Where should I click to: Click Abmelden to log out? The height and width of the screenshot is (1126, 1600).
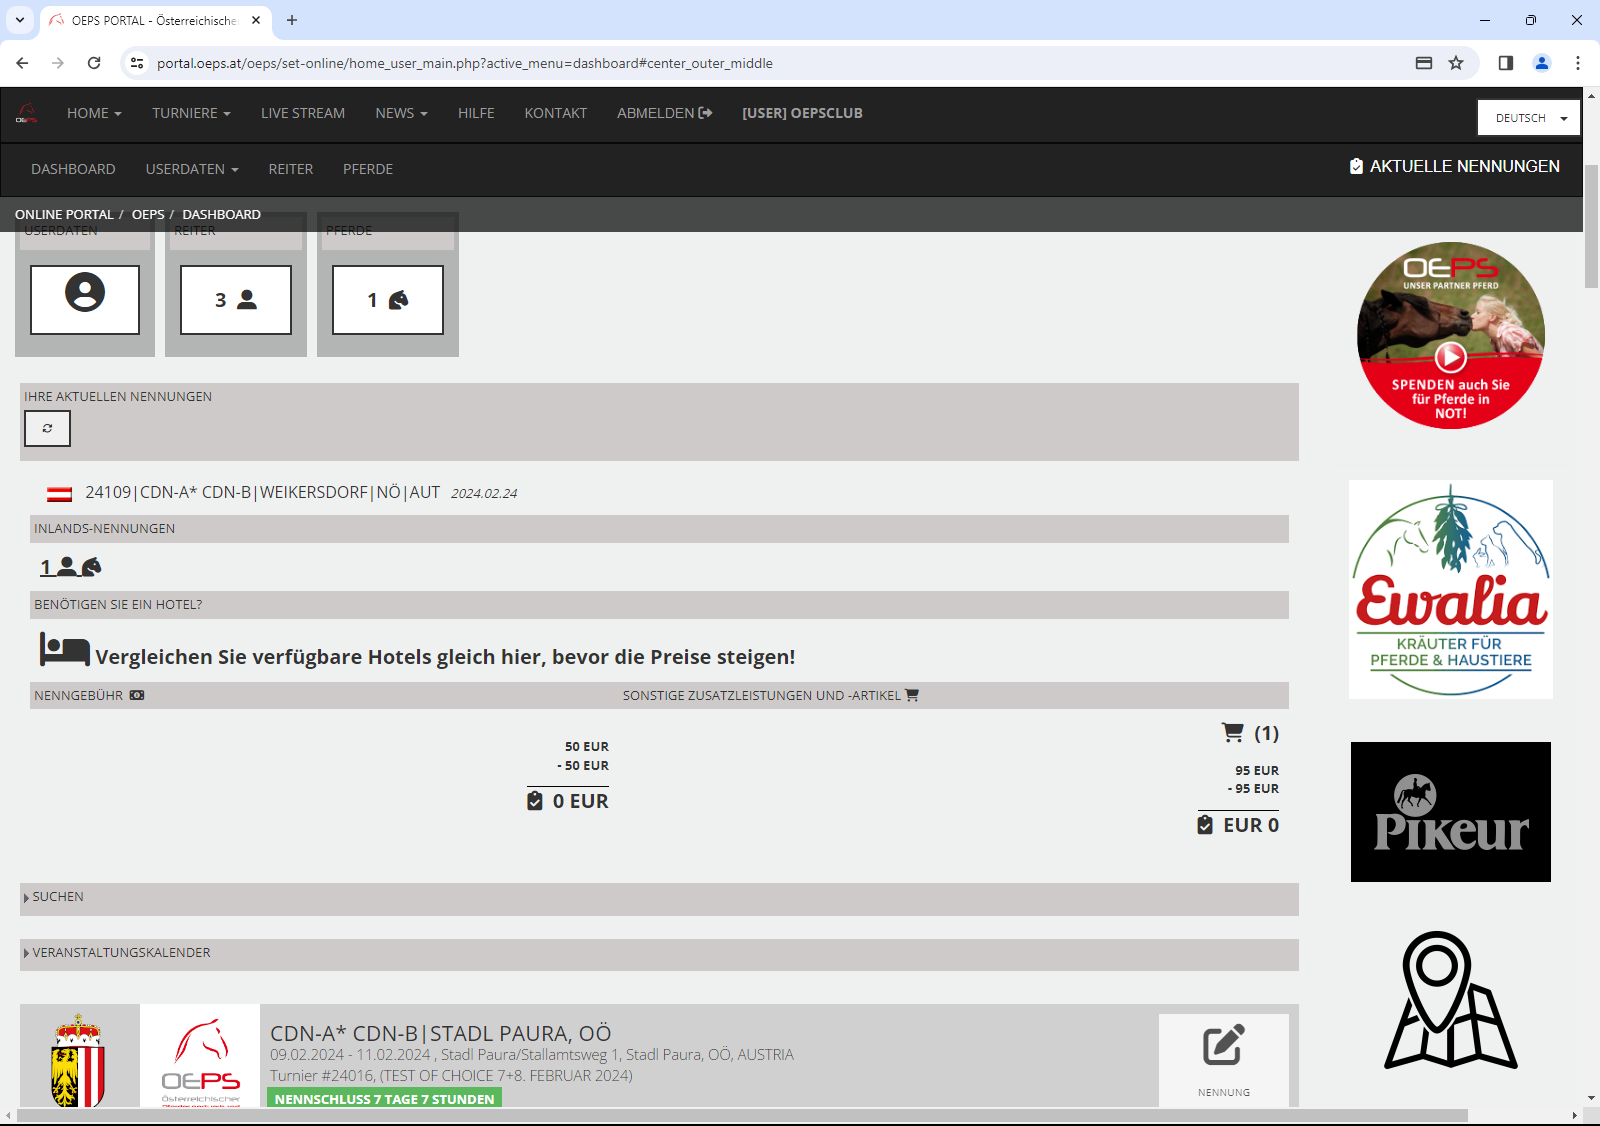[x=664, y=113]
